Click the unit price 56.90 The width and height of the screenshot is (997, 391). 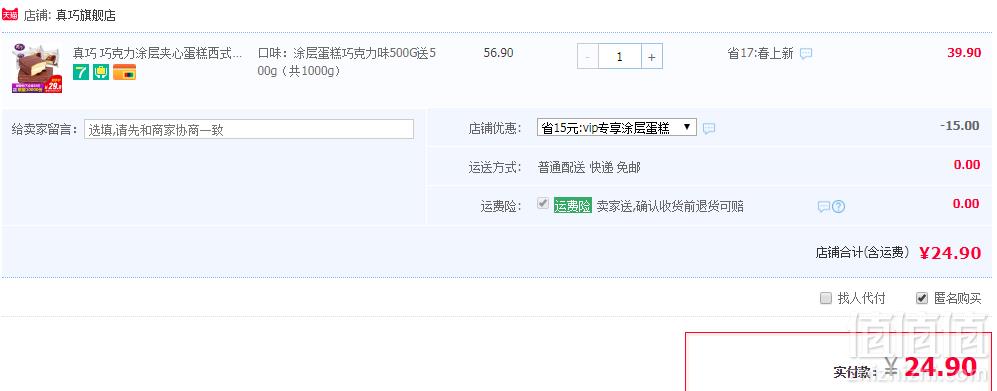point(498,53)
